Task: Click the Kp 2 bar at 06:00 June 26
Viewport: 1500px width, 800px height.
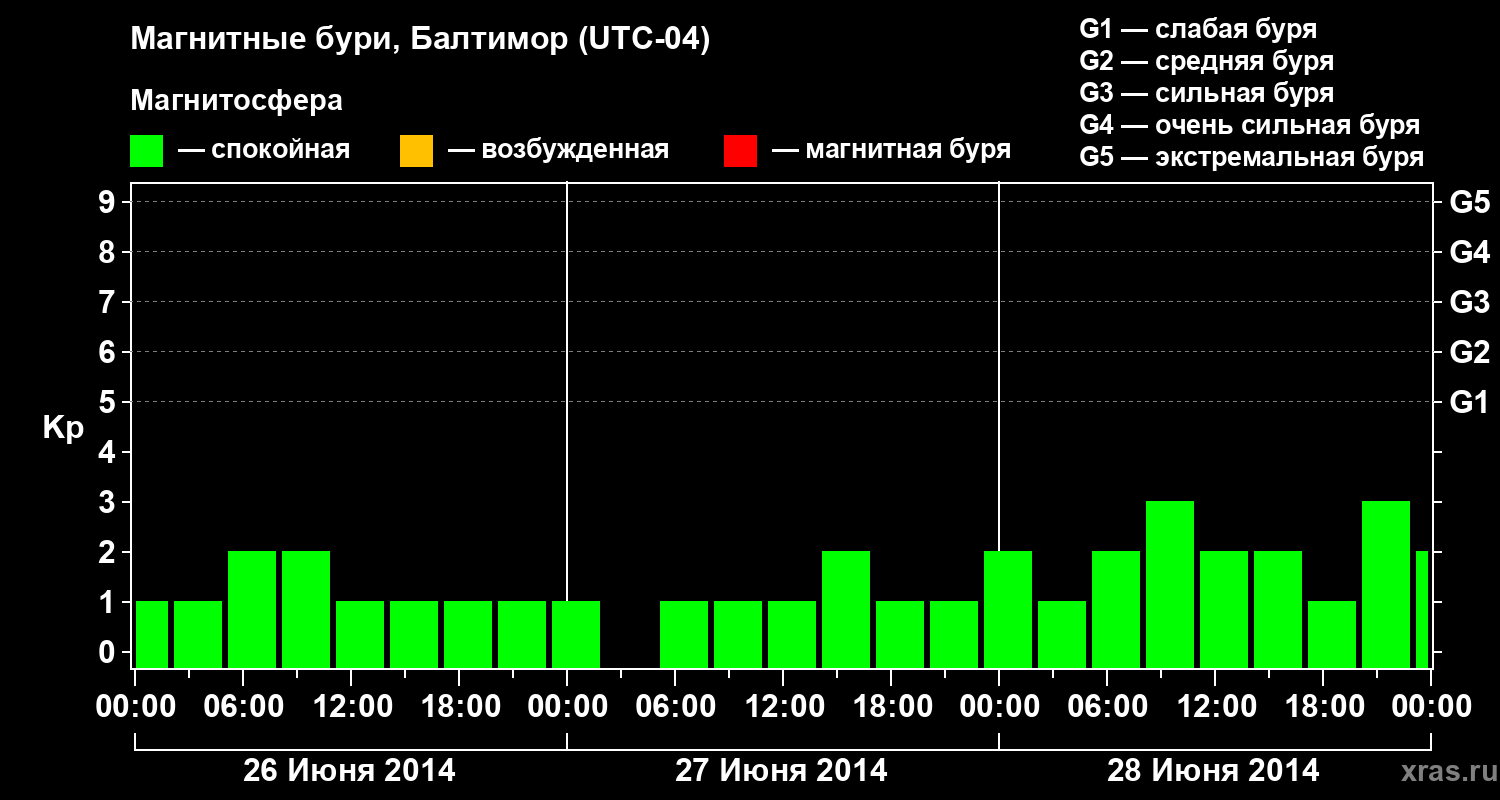Action: pyautogui.click(x=252, y=609)
